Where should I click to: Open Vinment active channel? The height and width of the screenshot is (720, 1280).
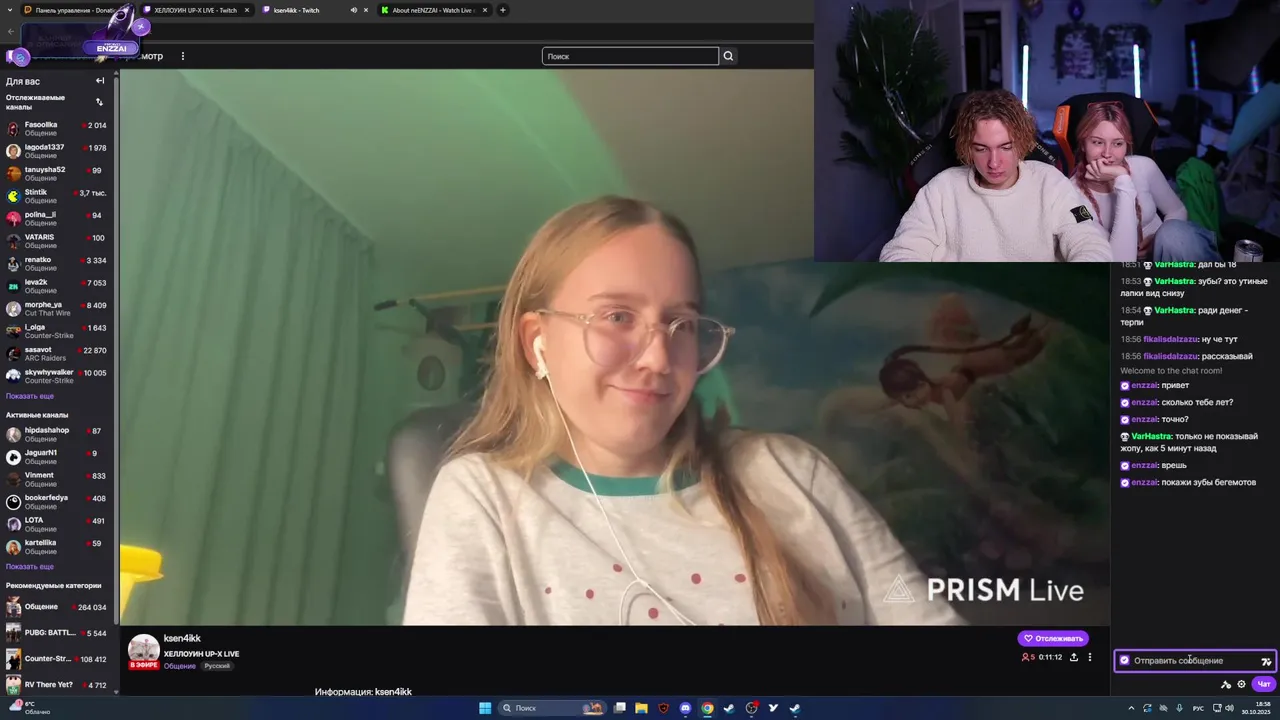click(x=56, y=479)
